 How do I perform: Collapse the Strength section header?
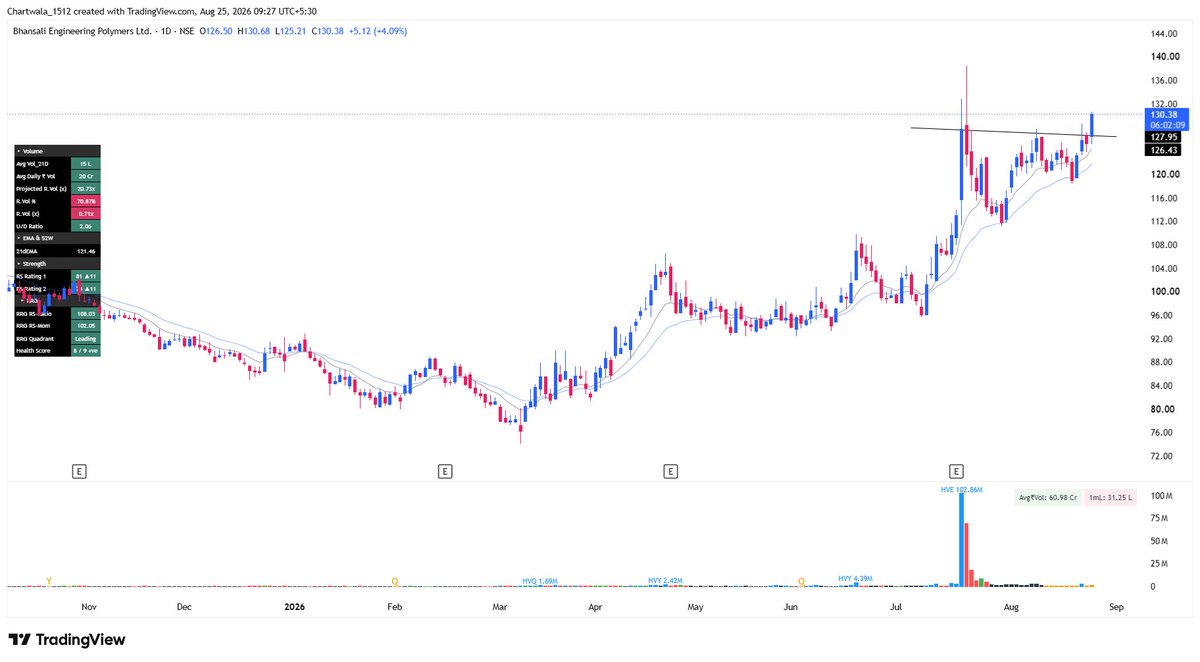57,263
